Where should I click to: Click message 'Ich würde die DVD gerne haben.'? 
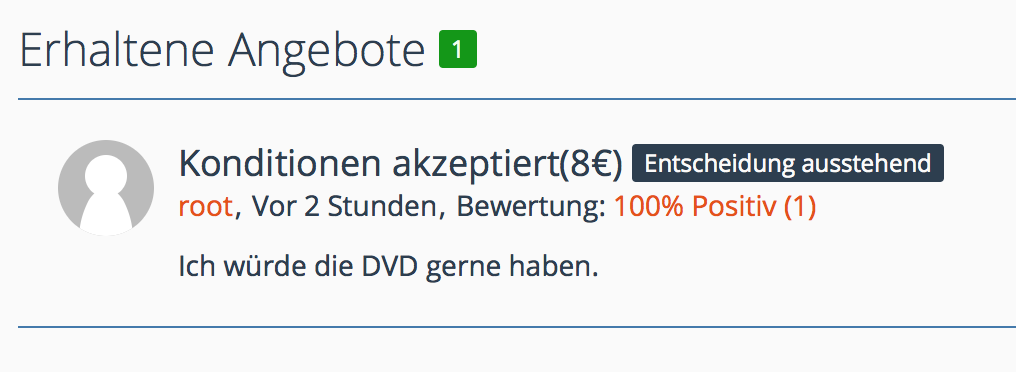(x=388, y=266)
